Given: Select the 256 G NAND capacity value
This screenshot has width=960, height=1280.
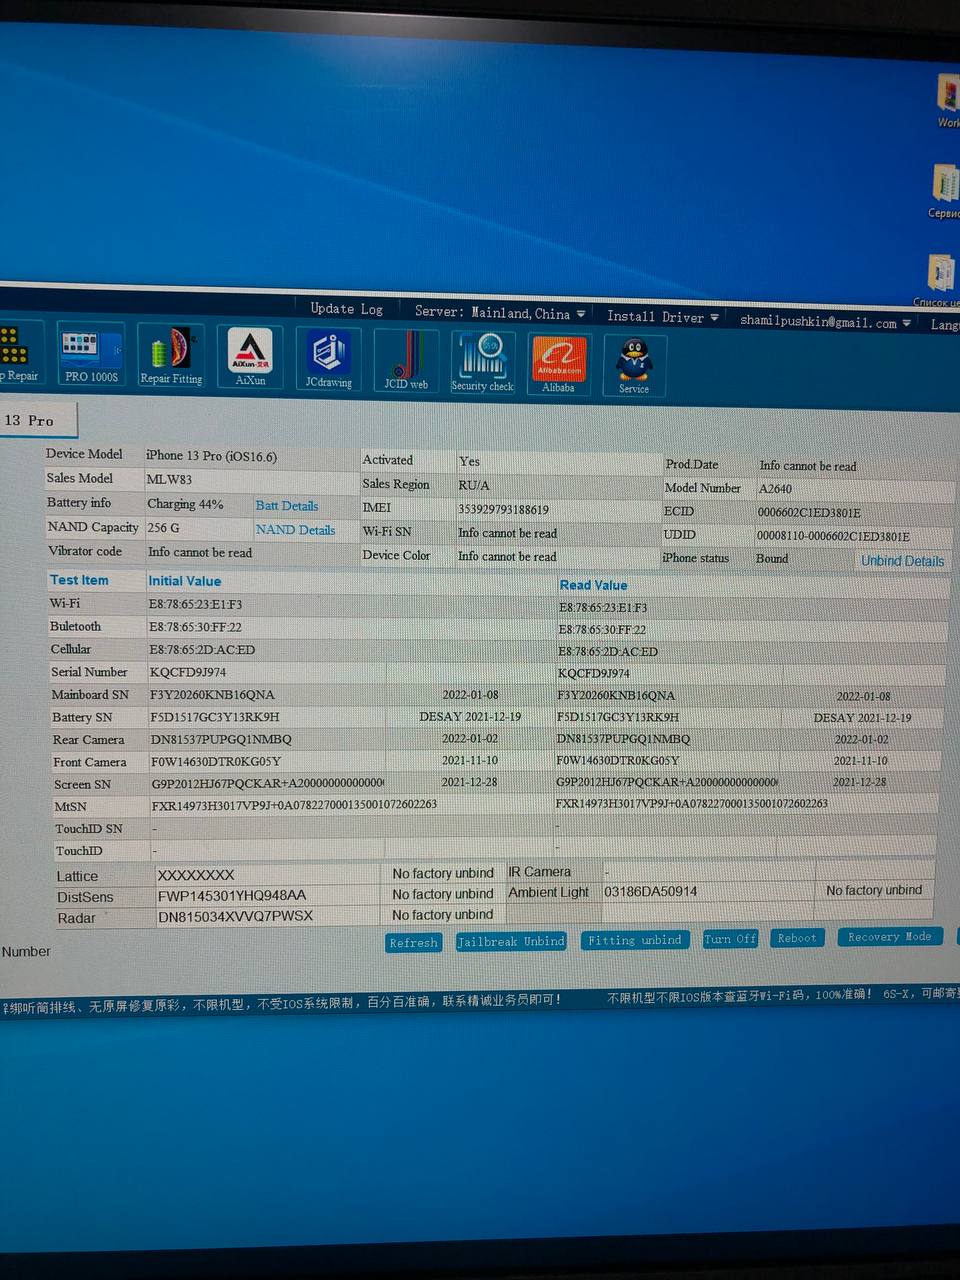Looking at the screenshot, I should coord(164,528).
